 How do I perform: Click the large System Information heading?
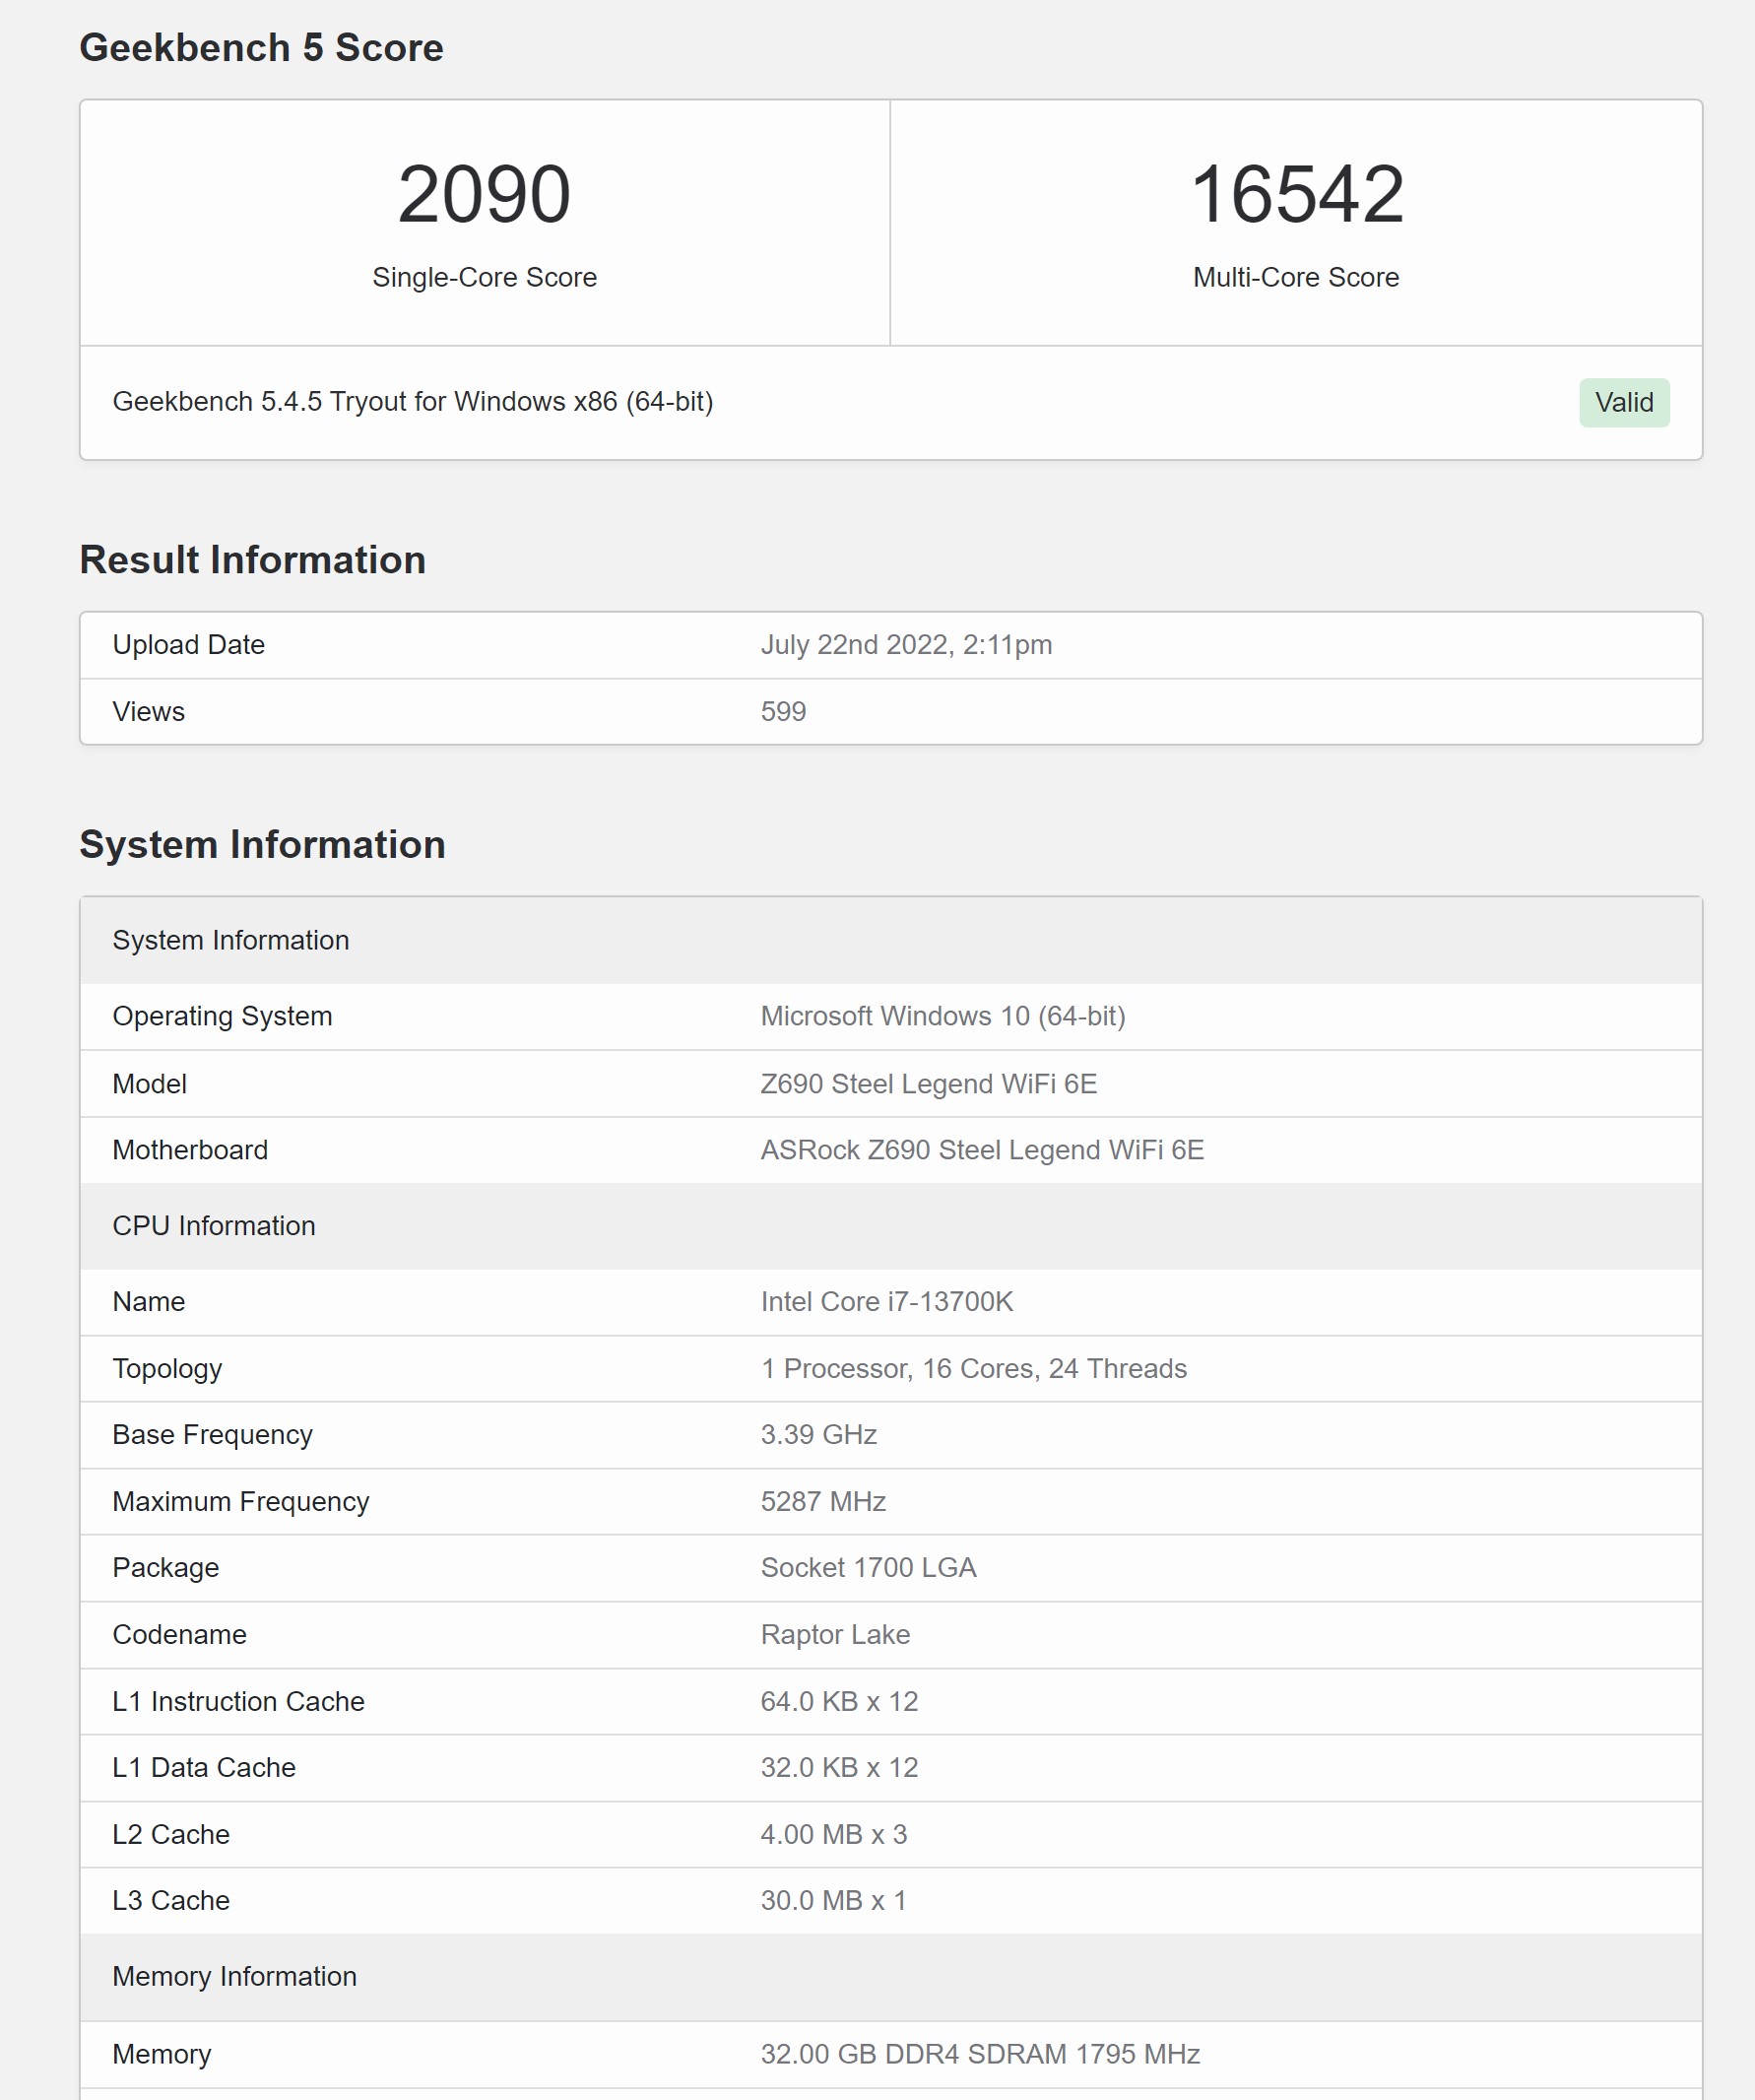point(262,844)
